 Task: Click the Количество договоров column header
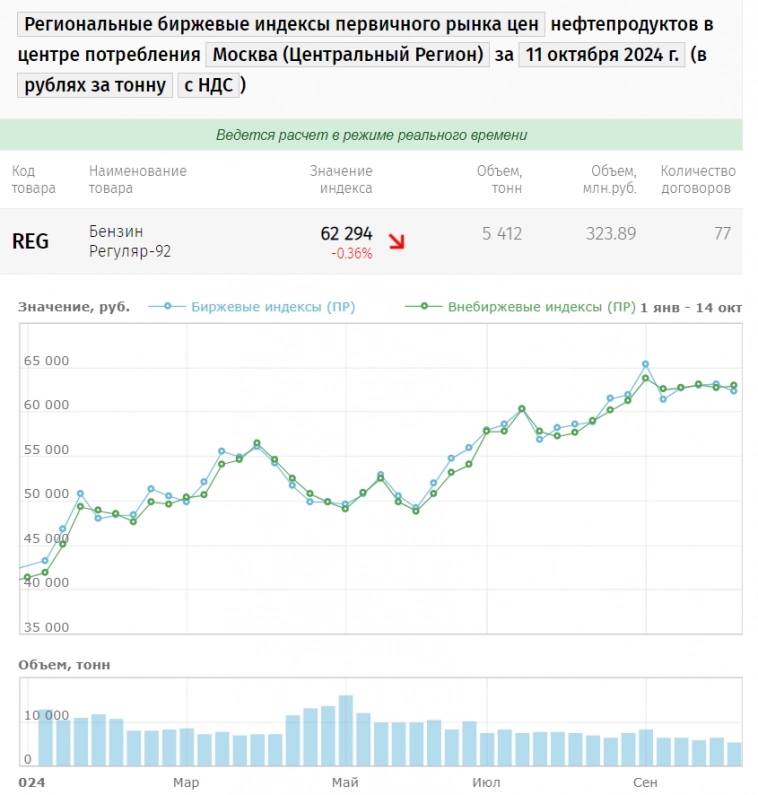tap(698, 179)
